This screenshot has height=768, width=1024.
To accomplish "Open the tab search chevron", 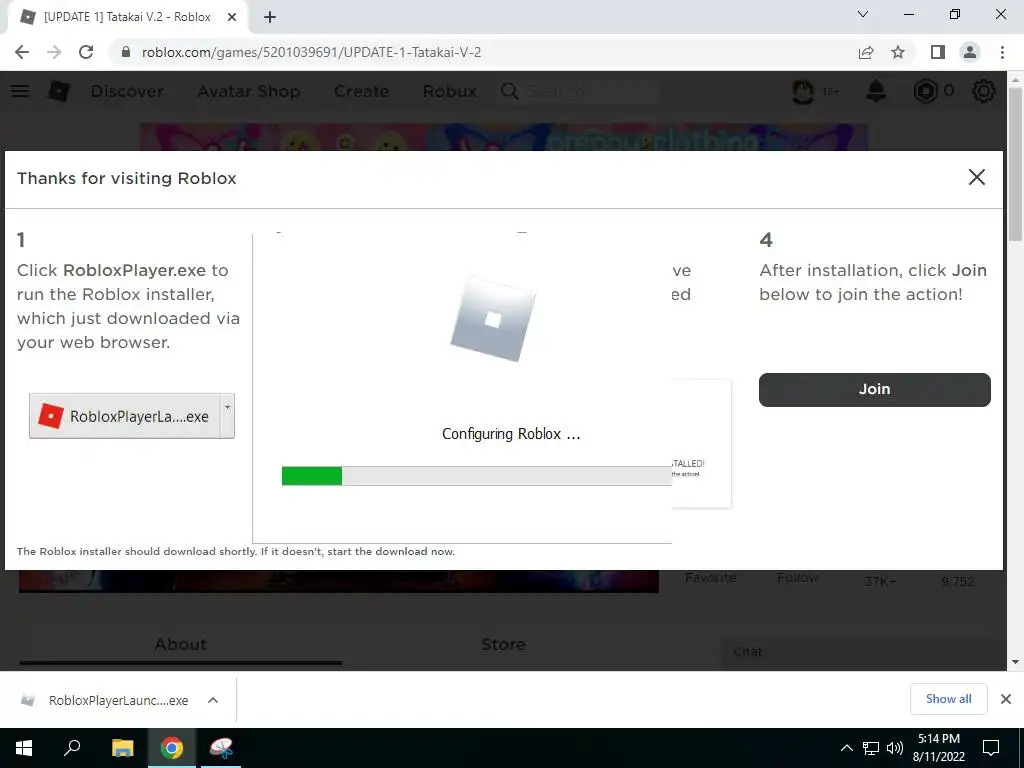I will coord(863,14).
